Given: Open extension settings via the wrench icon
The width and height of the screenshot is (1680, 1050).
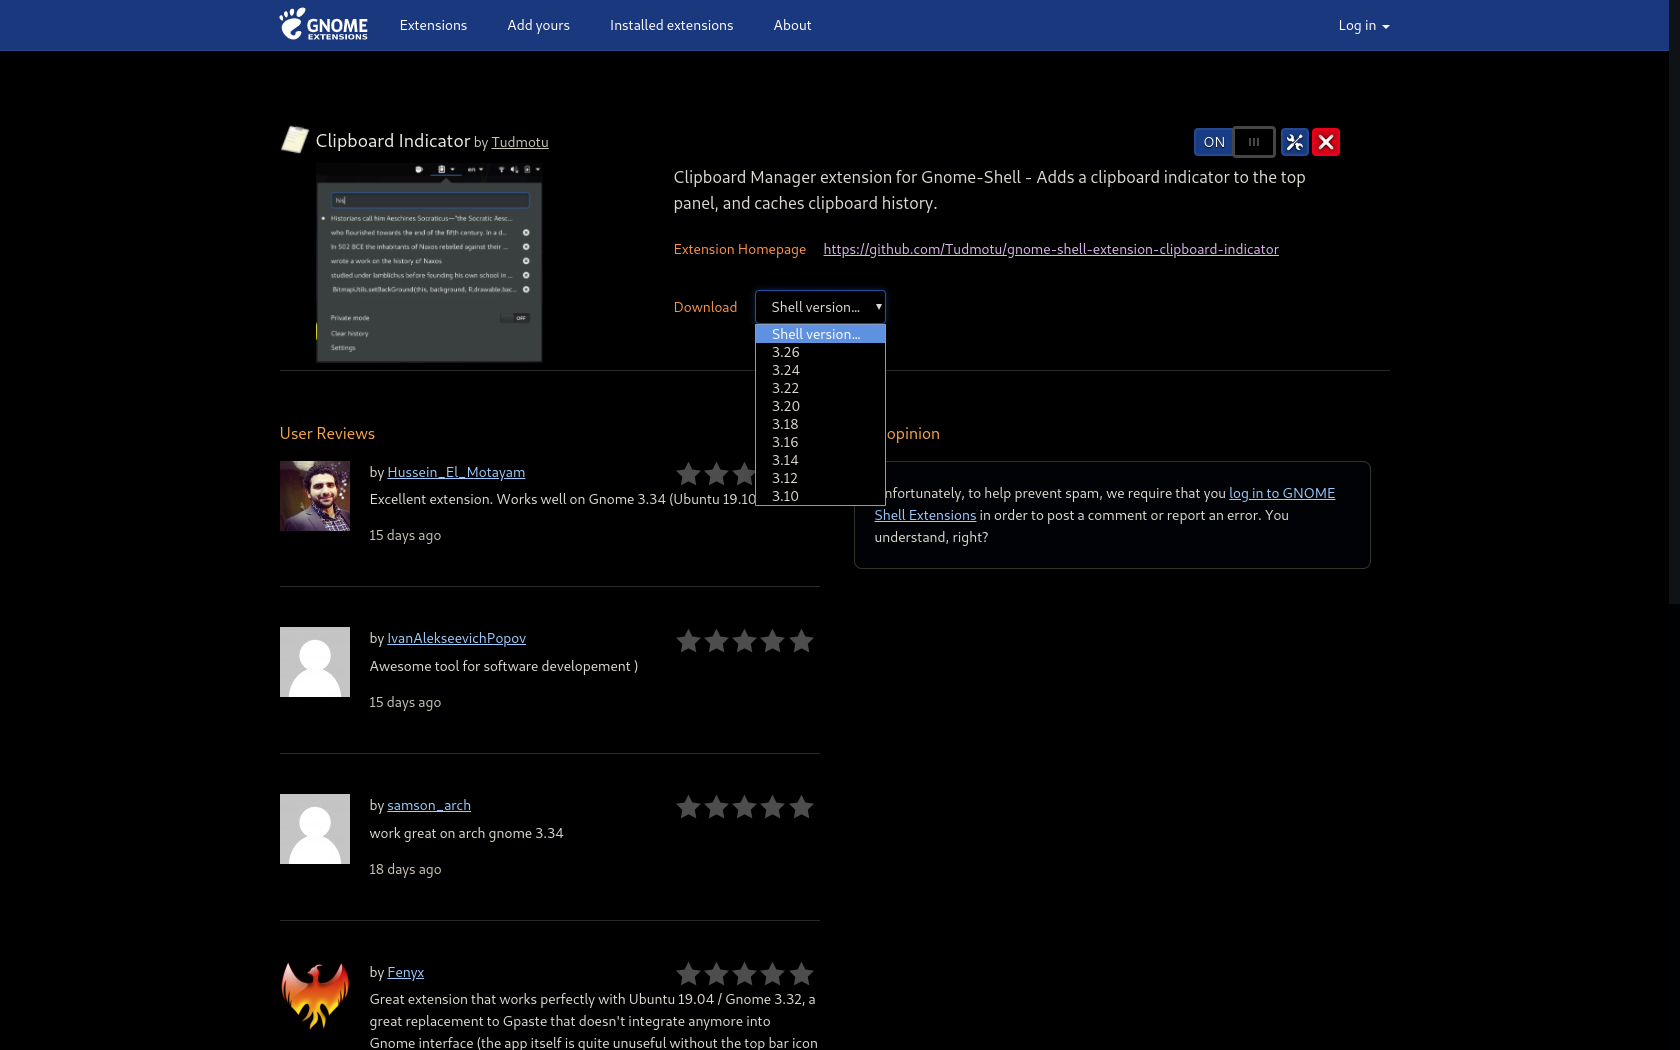Looking at the screenshot, I should [1294, 142].
